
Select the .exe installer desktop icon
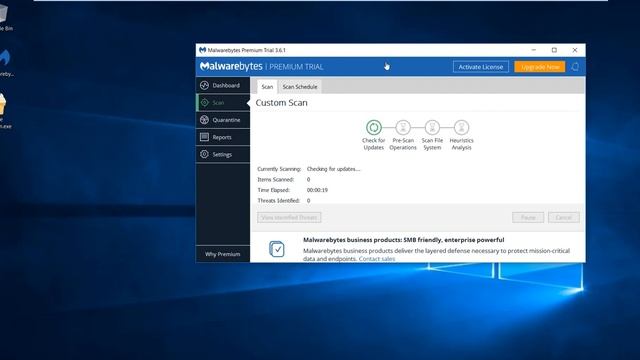pos(5,111)
